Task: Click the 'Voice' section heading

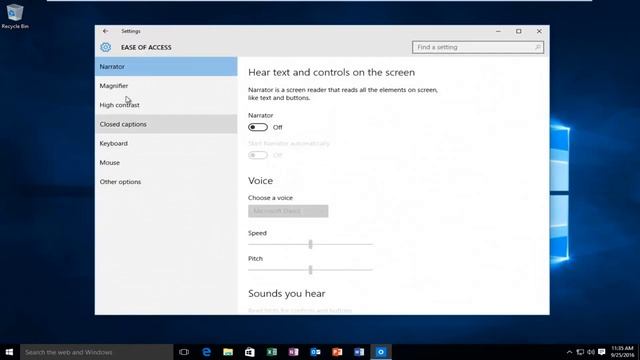Action: (x=260, y=180)
